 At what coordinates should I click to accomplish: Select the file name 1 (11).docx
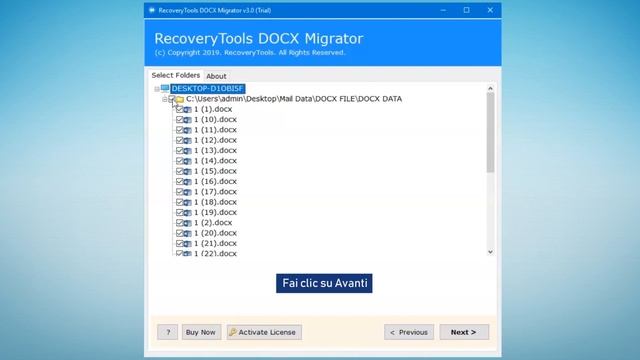[215, 130]
